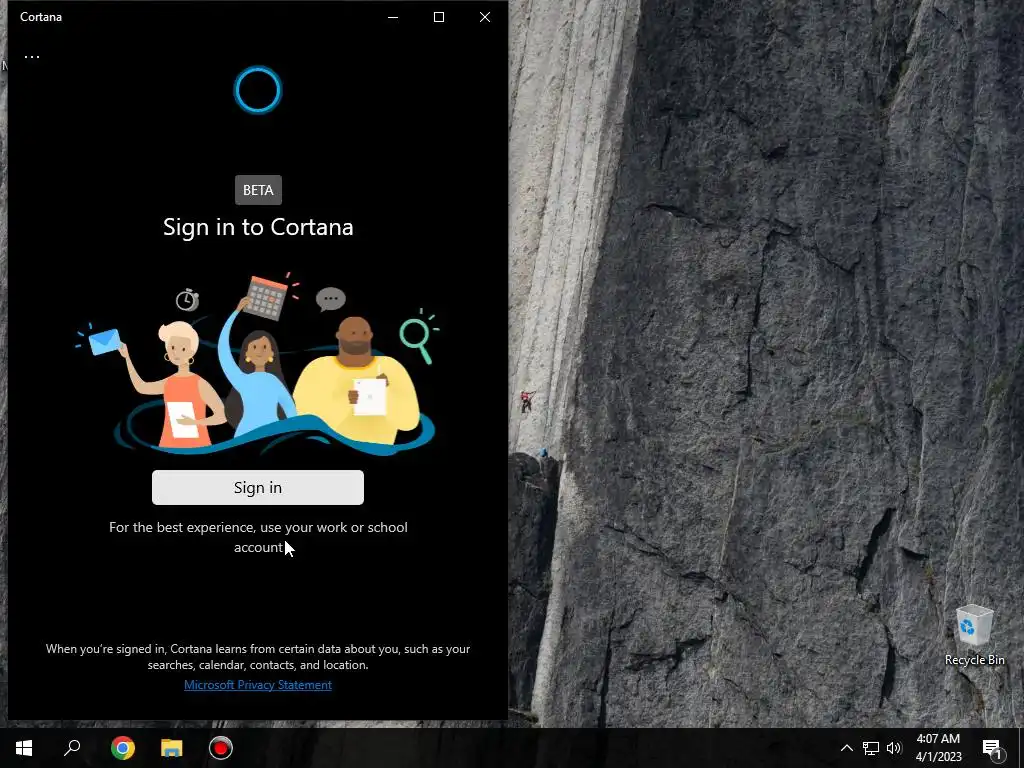Click the Cortana title bar text
Screen dimensions: 1024x768
(x=40, y=17)
